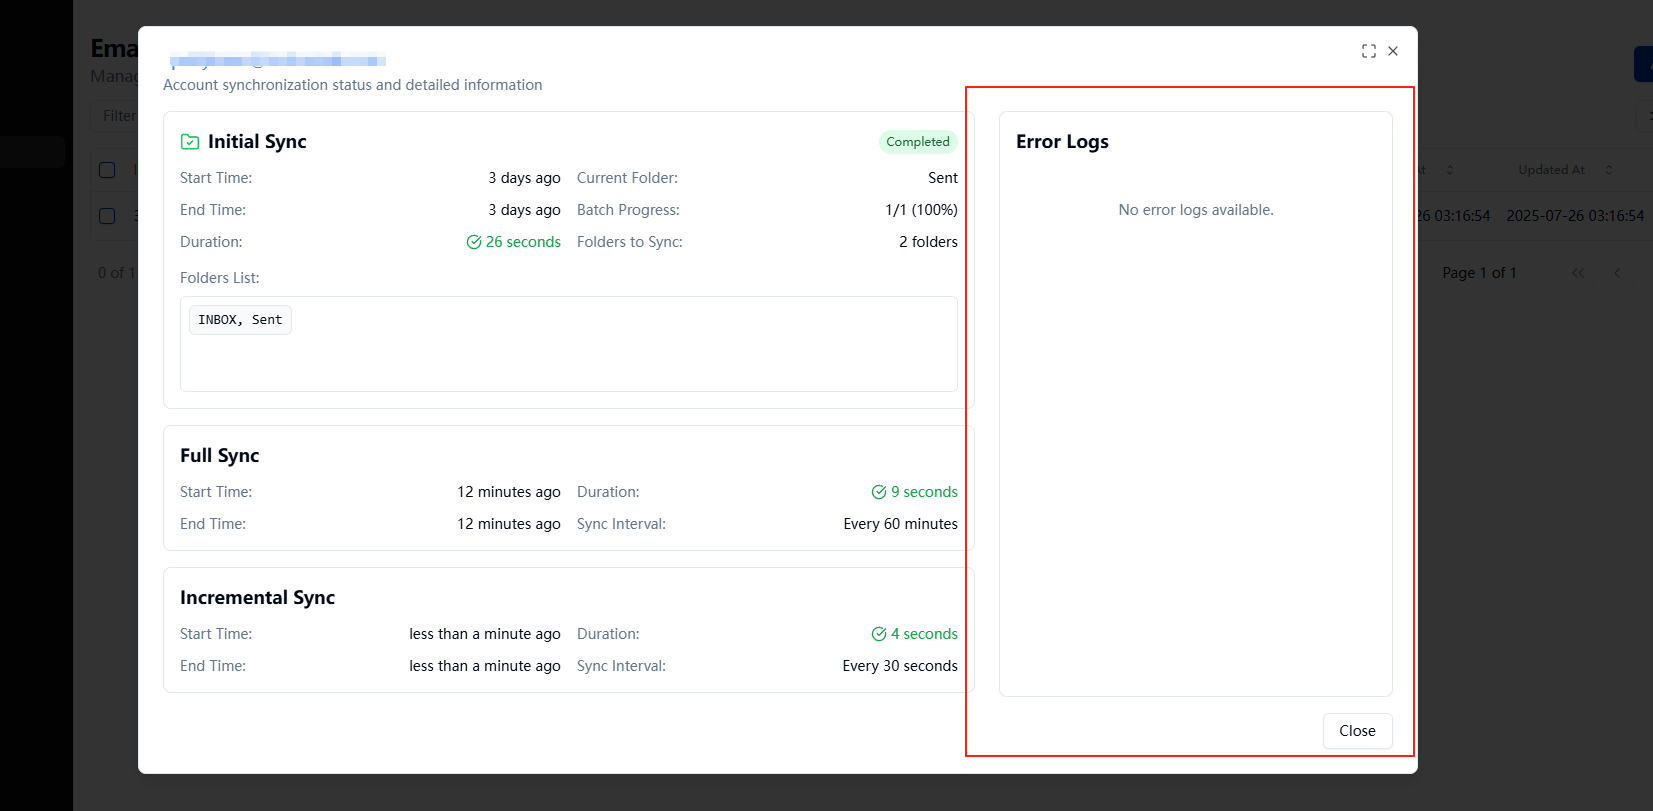Image resolution: width=1653 pixels, height=811 pixels.
Task: Toggle the header select-all checkbox in background table
Action: point(107,170)
